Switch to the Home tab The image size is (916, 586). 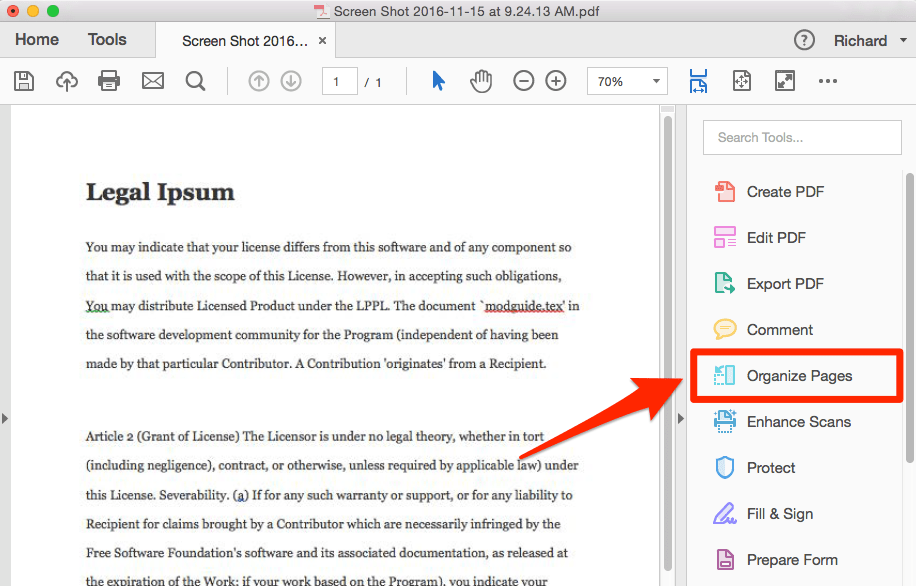[x=37, y=40]
